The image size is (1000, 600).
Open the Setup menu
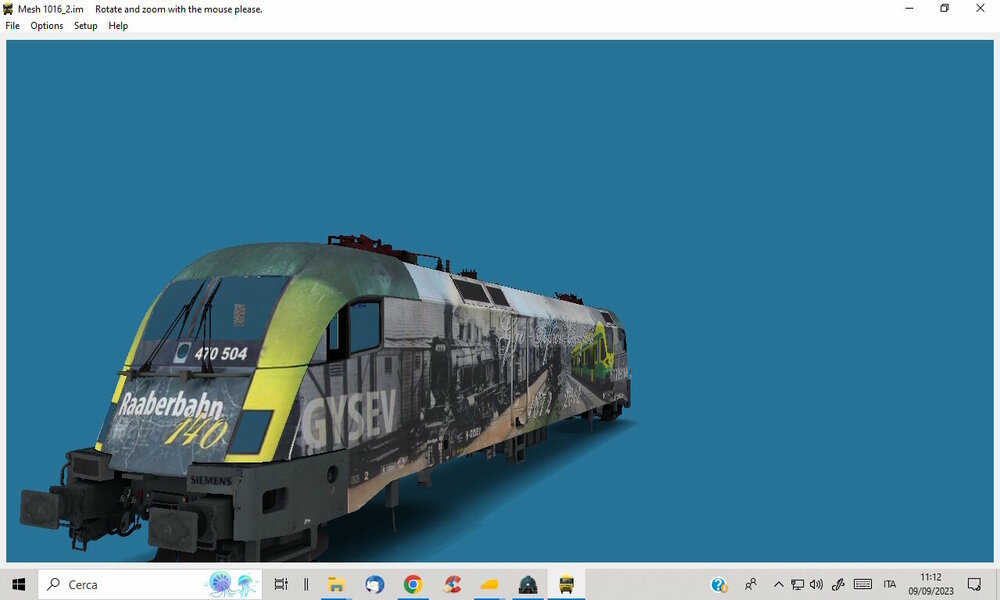point(85,26)
